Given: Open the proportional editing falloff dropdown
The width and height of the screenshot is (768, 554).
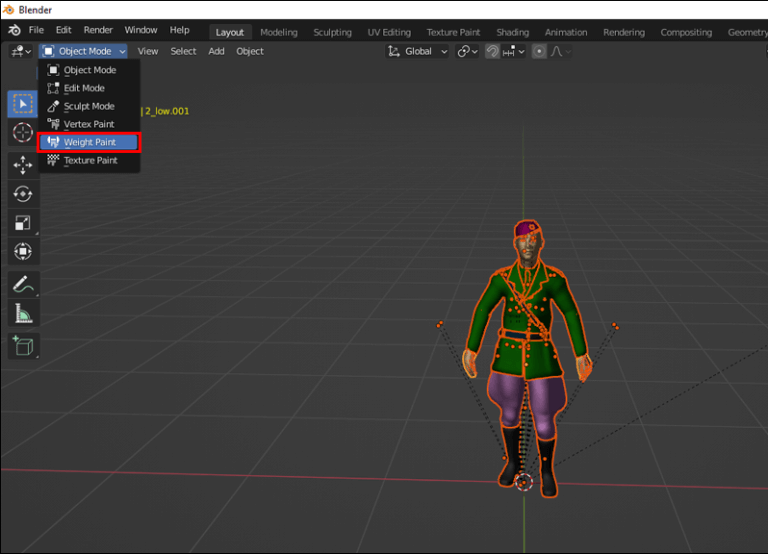Looking at the screenshot, I should pyautogui.click(x=560, y=51).
